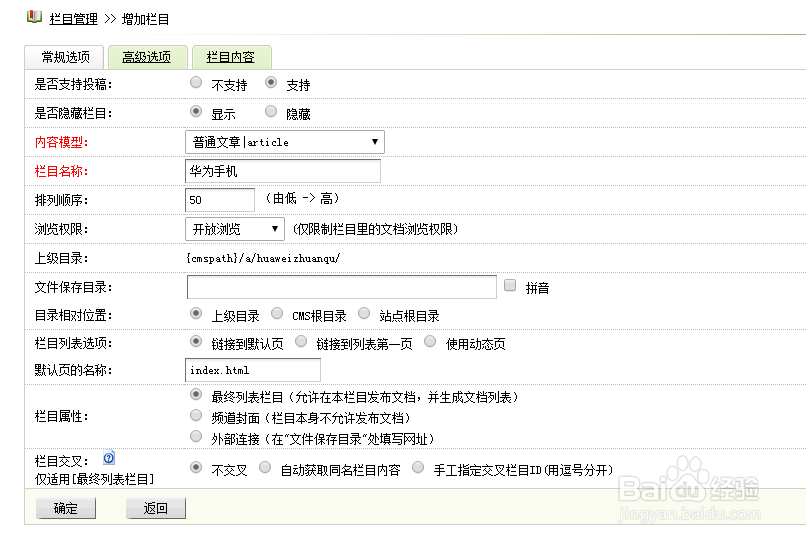Switch to the 栏目内容 tab

click(231, 57)
